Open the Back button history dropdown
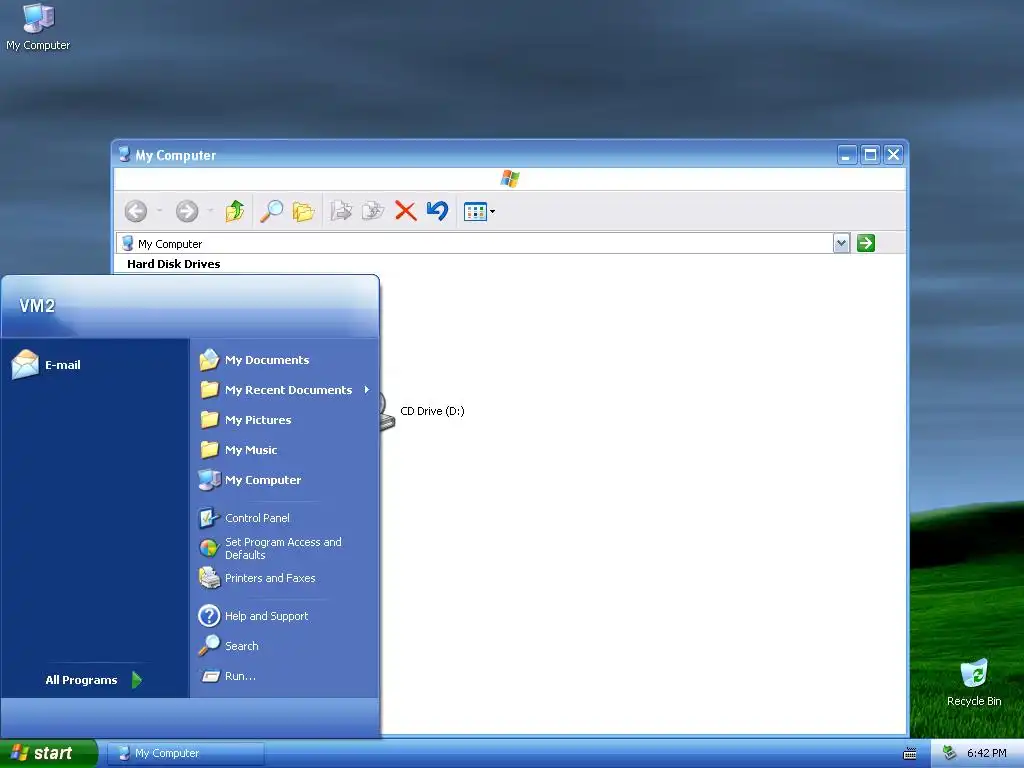Viewport: 1024px width, 768px height. 159,211
